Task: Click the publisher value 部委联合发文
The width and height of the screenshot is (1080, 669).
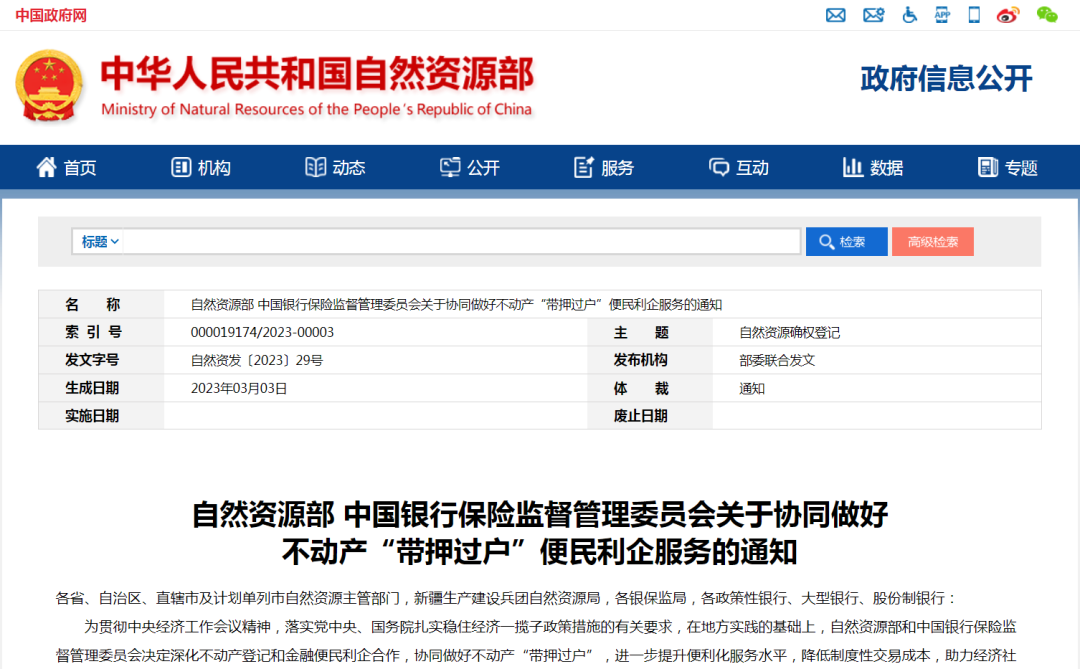Action: 777,360
